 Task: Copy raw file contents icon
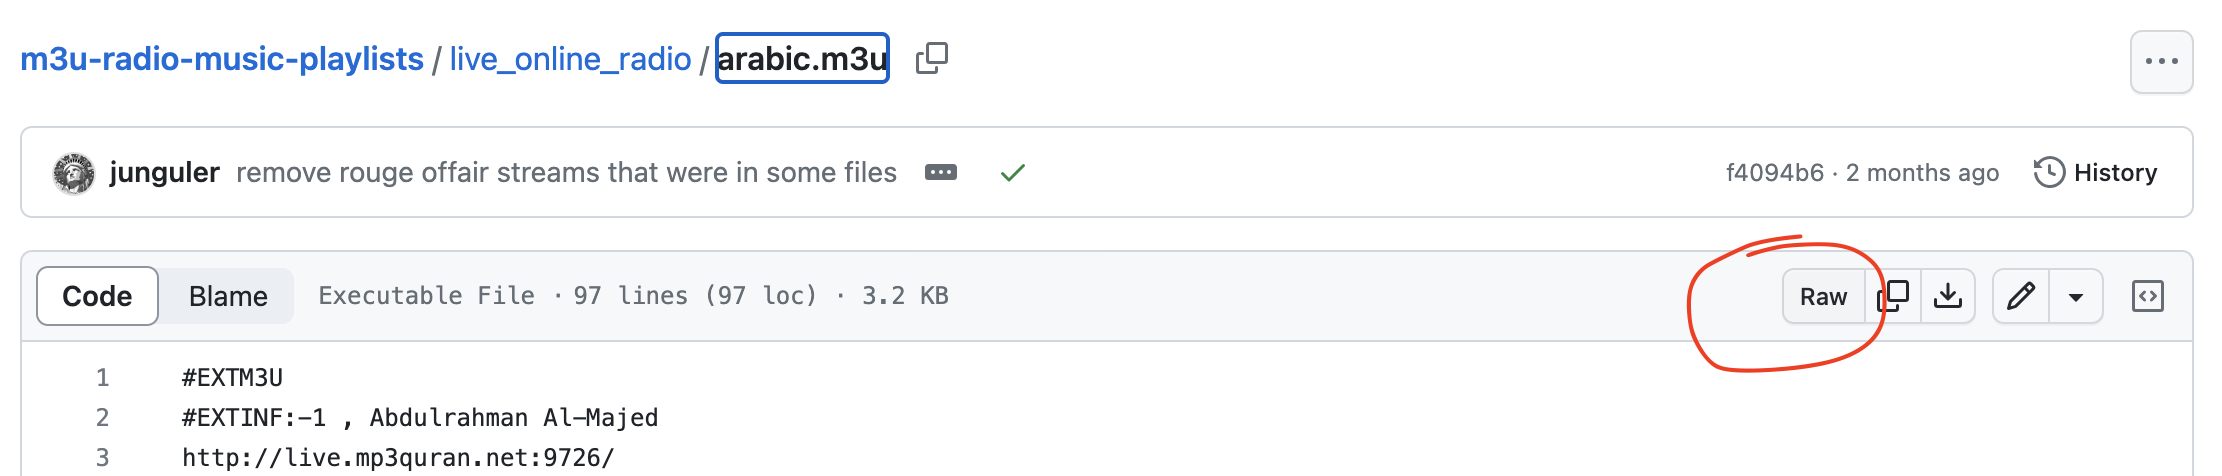coord(1893,296)
